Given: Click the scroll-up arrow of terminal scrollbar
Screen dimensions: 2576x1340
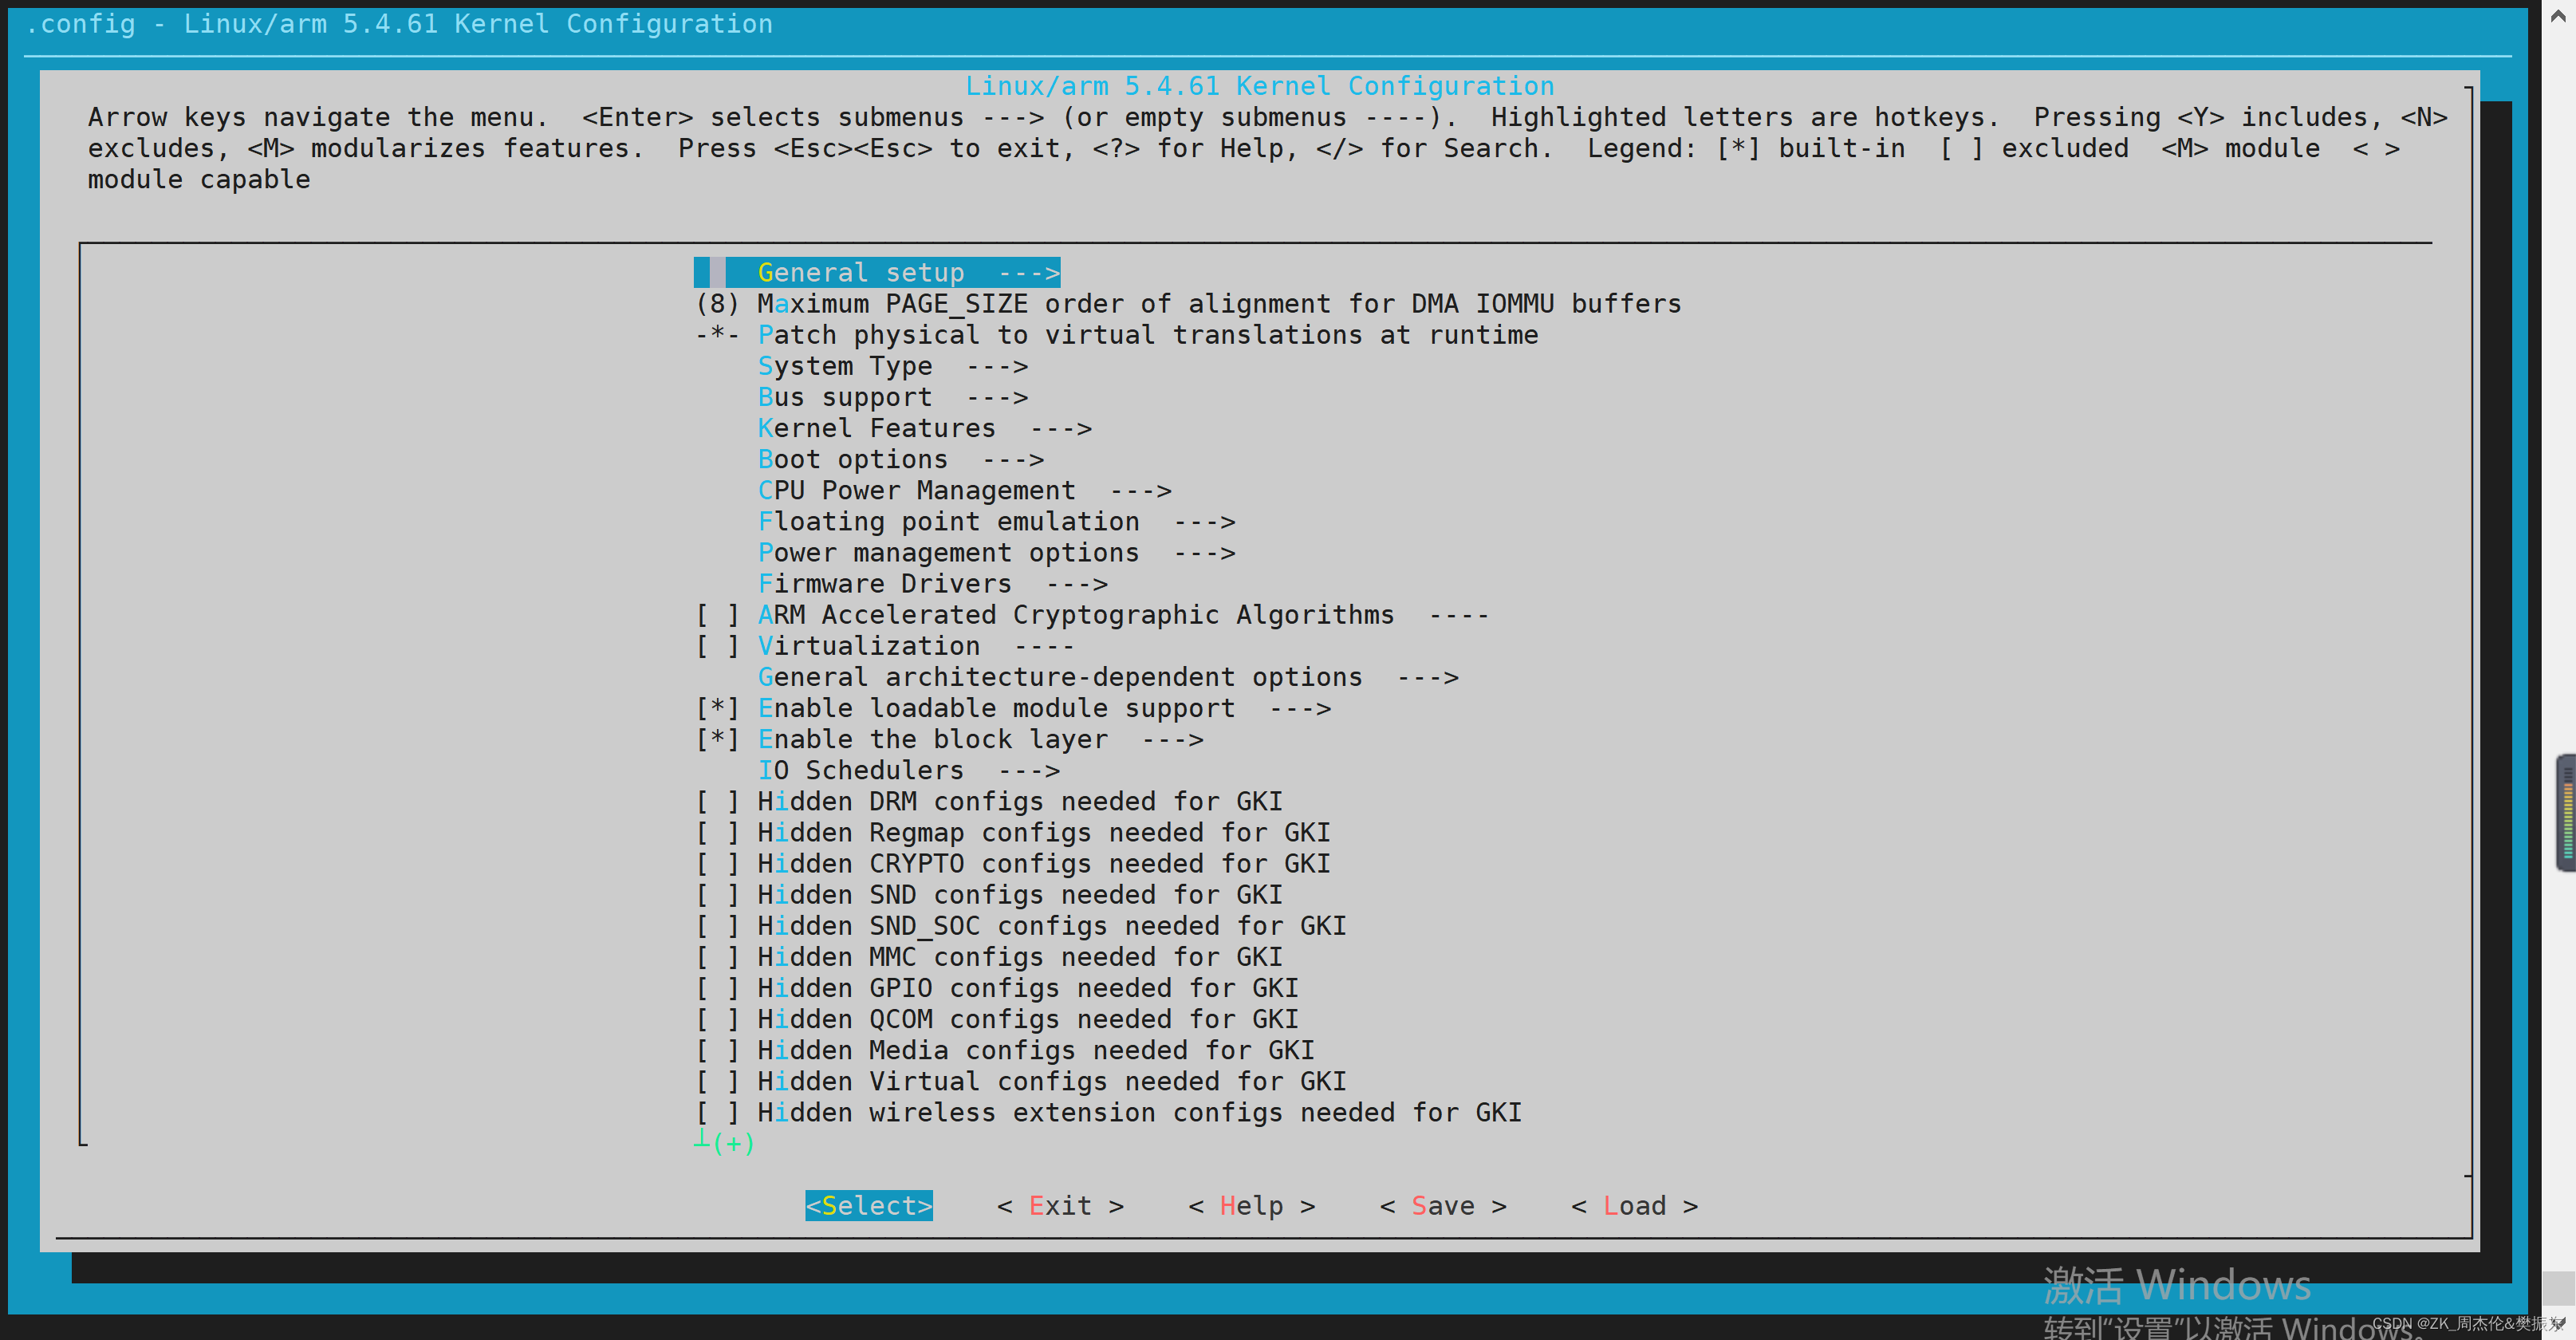Looking at the screenshot, I should point(2558,16).
